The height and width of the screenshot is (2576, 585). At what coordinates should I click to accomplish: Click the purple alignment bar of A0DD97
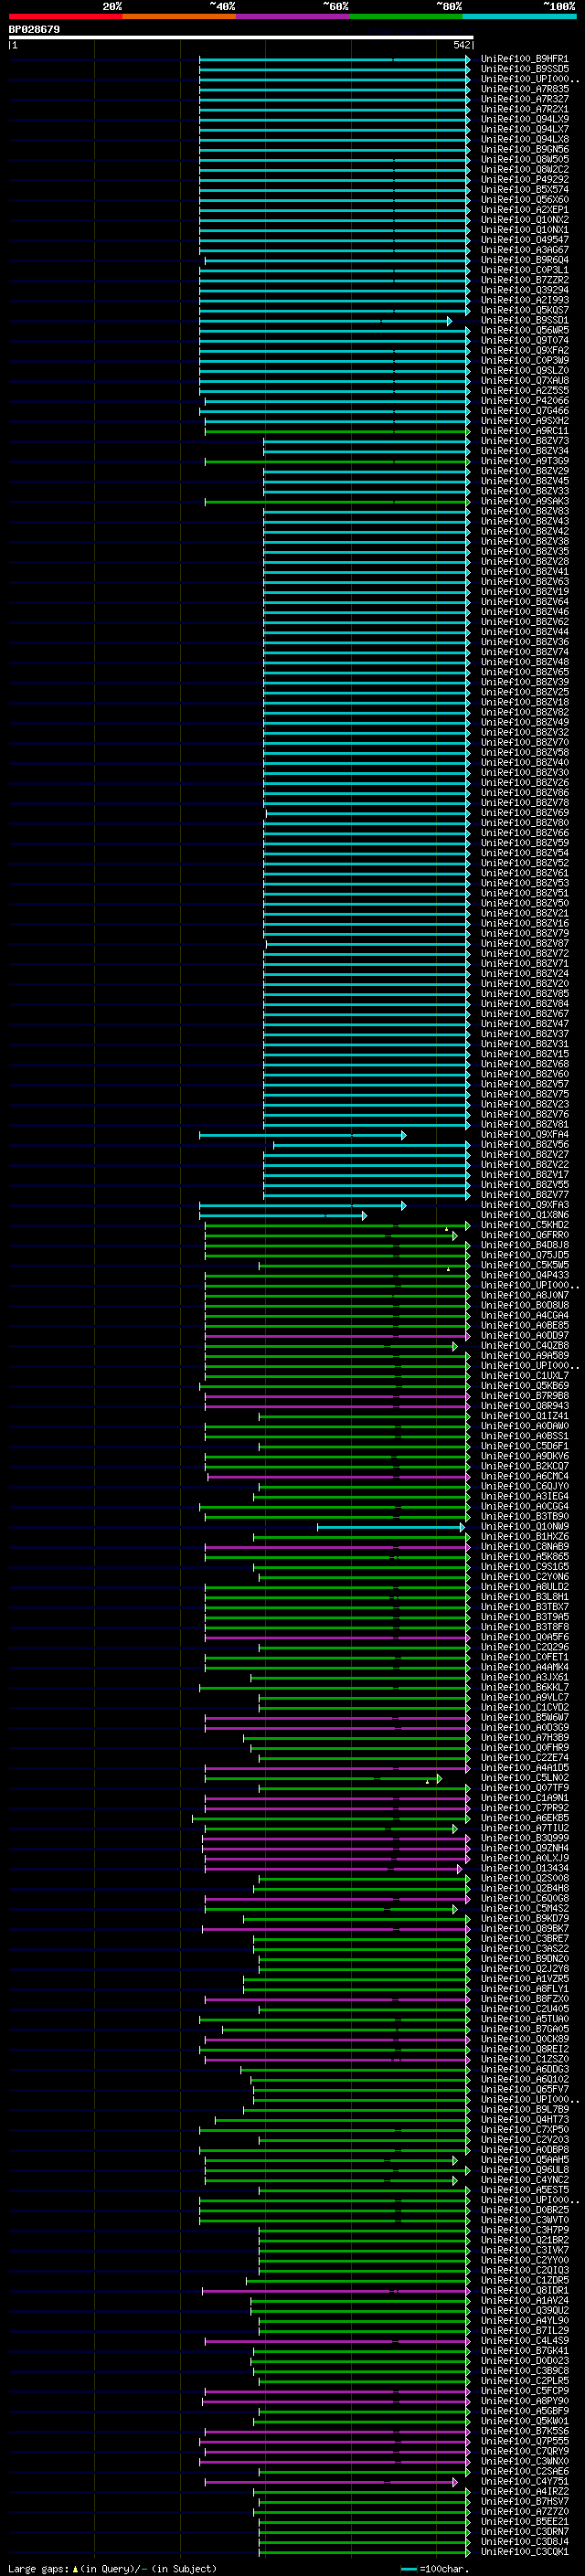coord(337,1336)
